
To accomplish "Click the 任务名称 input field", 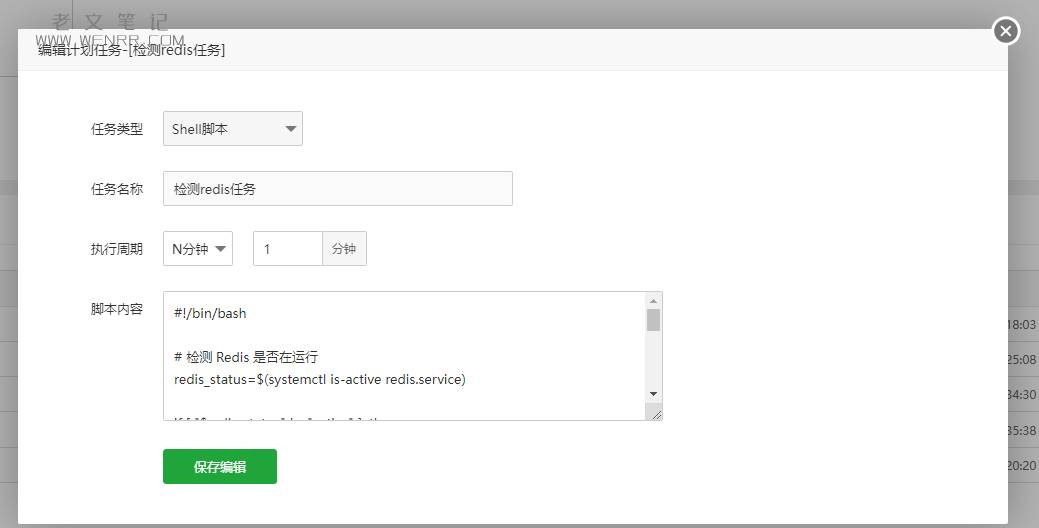I will [x=337, y=189].
